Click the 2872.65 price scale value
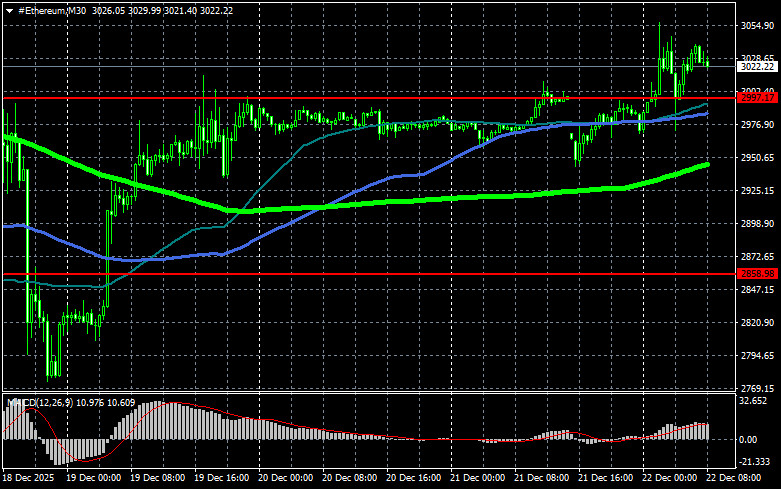 (x=757, y=256)
